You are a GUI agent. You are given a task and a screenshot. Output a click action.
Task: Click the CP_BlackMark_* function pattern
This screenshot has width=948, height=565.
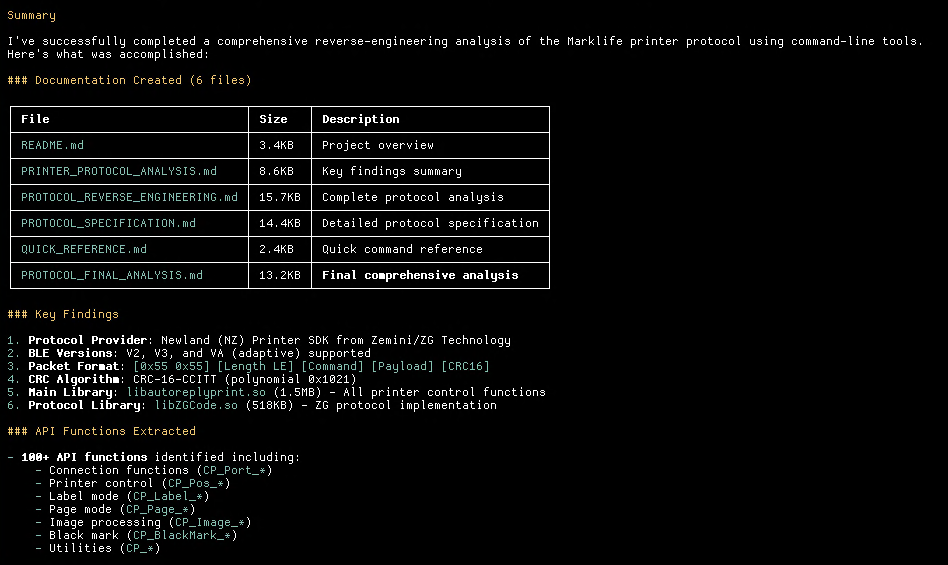pyautogui.click(x=182, y=535)
